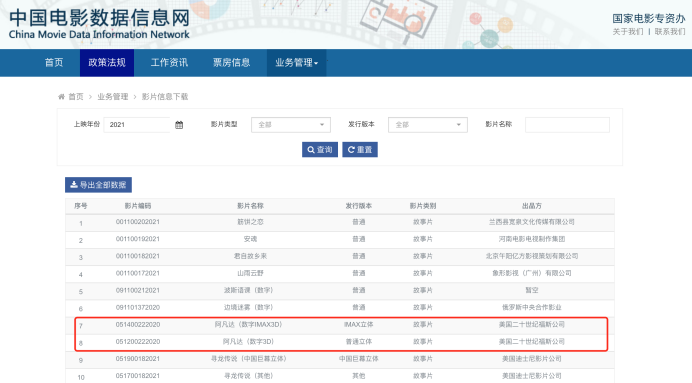Select film 寻龙传说（其他）
This screenshot has height=383, width=692.
point(249,376)
